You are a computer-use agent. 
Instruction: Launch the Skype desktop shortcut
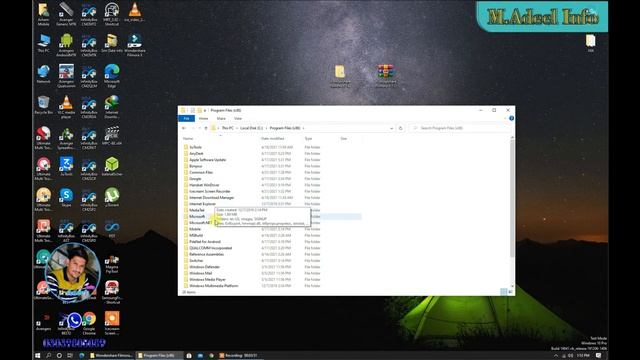point(66,198)
